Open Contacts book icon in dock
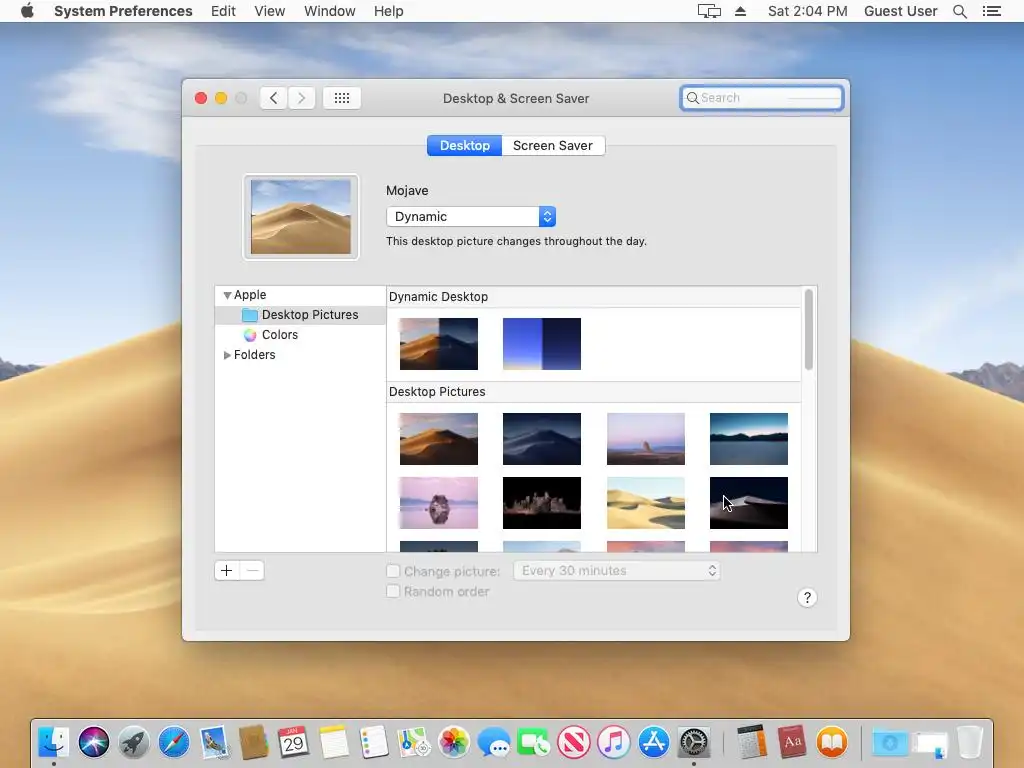This screenshot has height=768, width=1024. 253,743
